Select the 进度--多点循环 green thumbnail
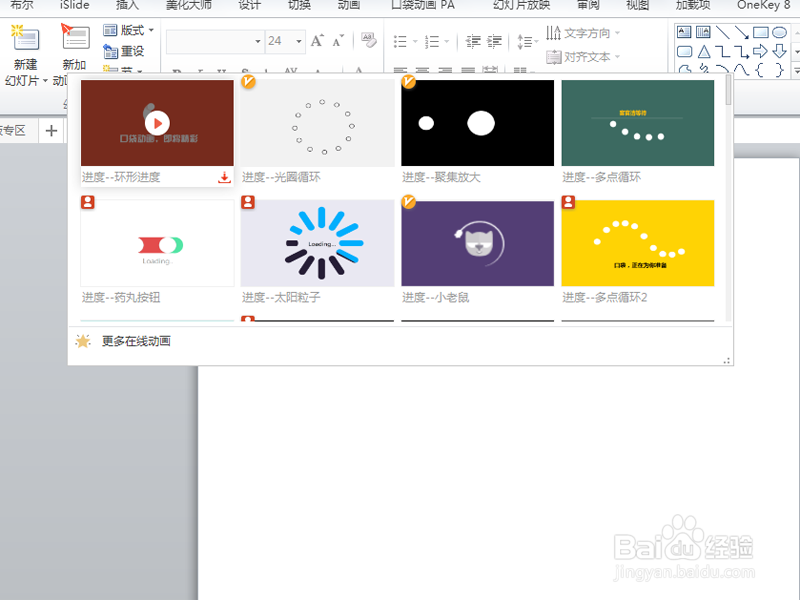Image resolution: width=800 pixels, height=600 pixels. [638, 122]
